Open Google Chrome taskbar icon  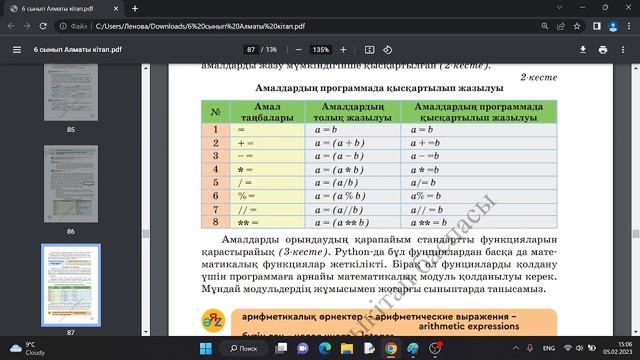pos(391,349)
